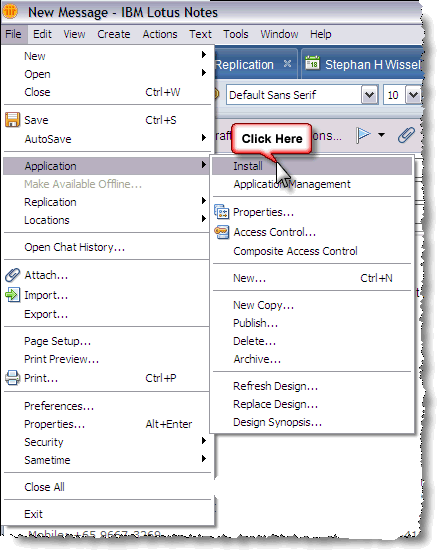Screen dimensions: 439x550
Task: Click the Import green arrow icon
Action: [12, 295]
